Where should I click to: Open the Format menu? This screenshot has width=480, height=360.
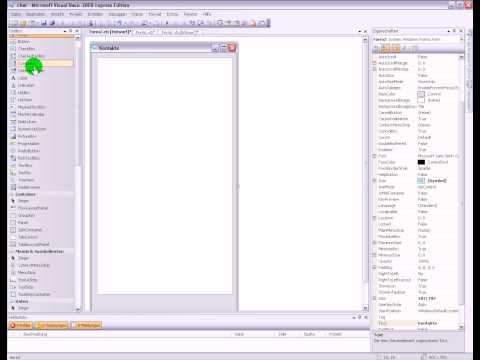click(x=155, y=14)
